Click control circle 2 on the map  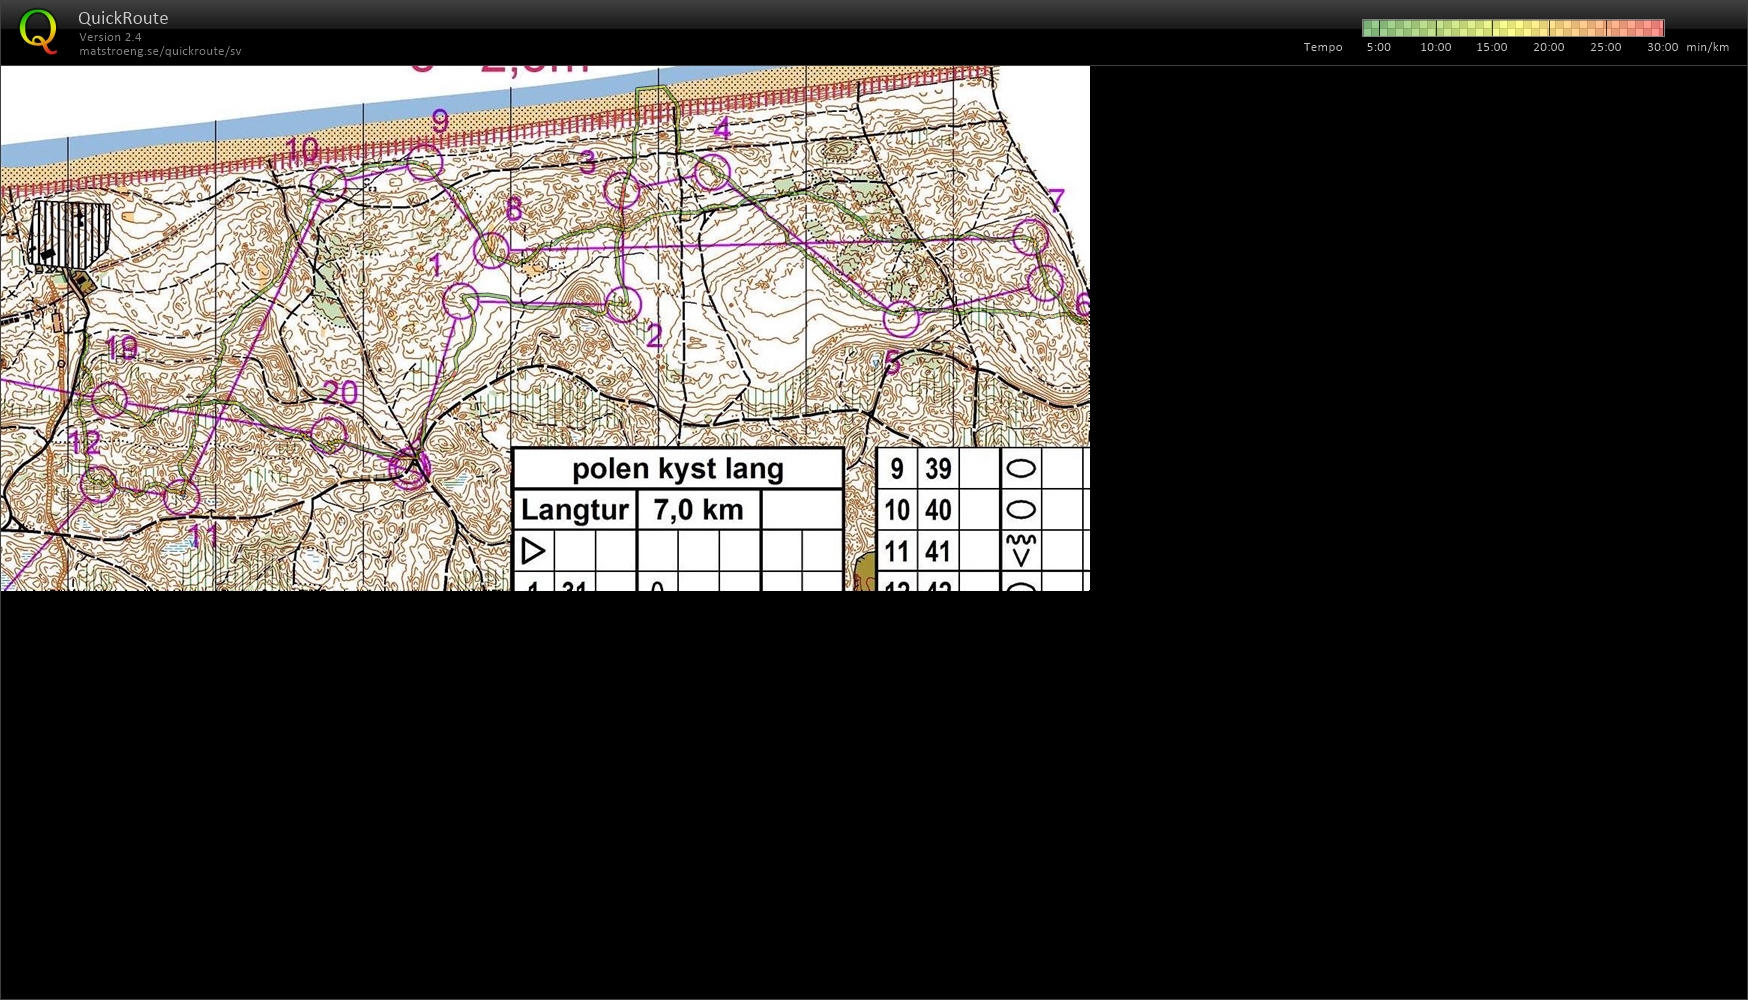point(623,305)
